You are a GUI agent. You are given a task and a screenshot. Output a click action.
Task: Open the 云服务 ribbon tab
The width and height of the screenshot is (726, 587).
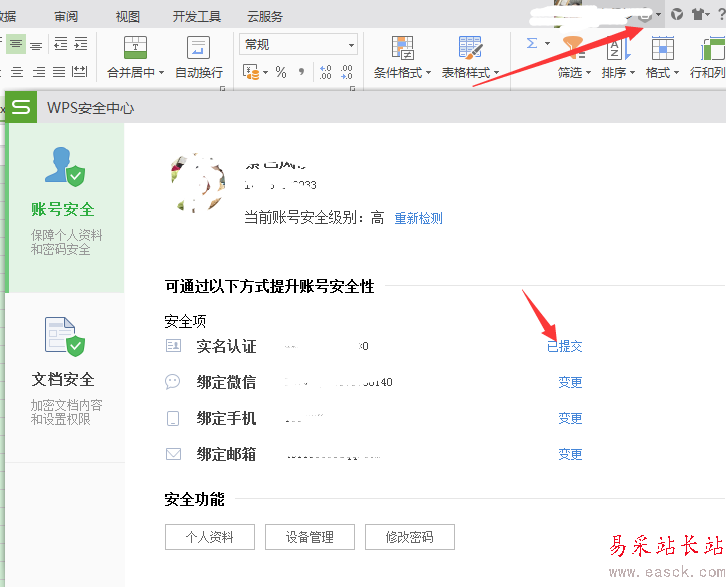pos(264,17)
